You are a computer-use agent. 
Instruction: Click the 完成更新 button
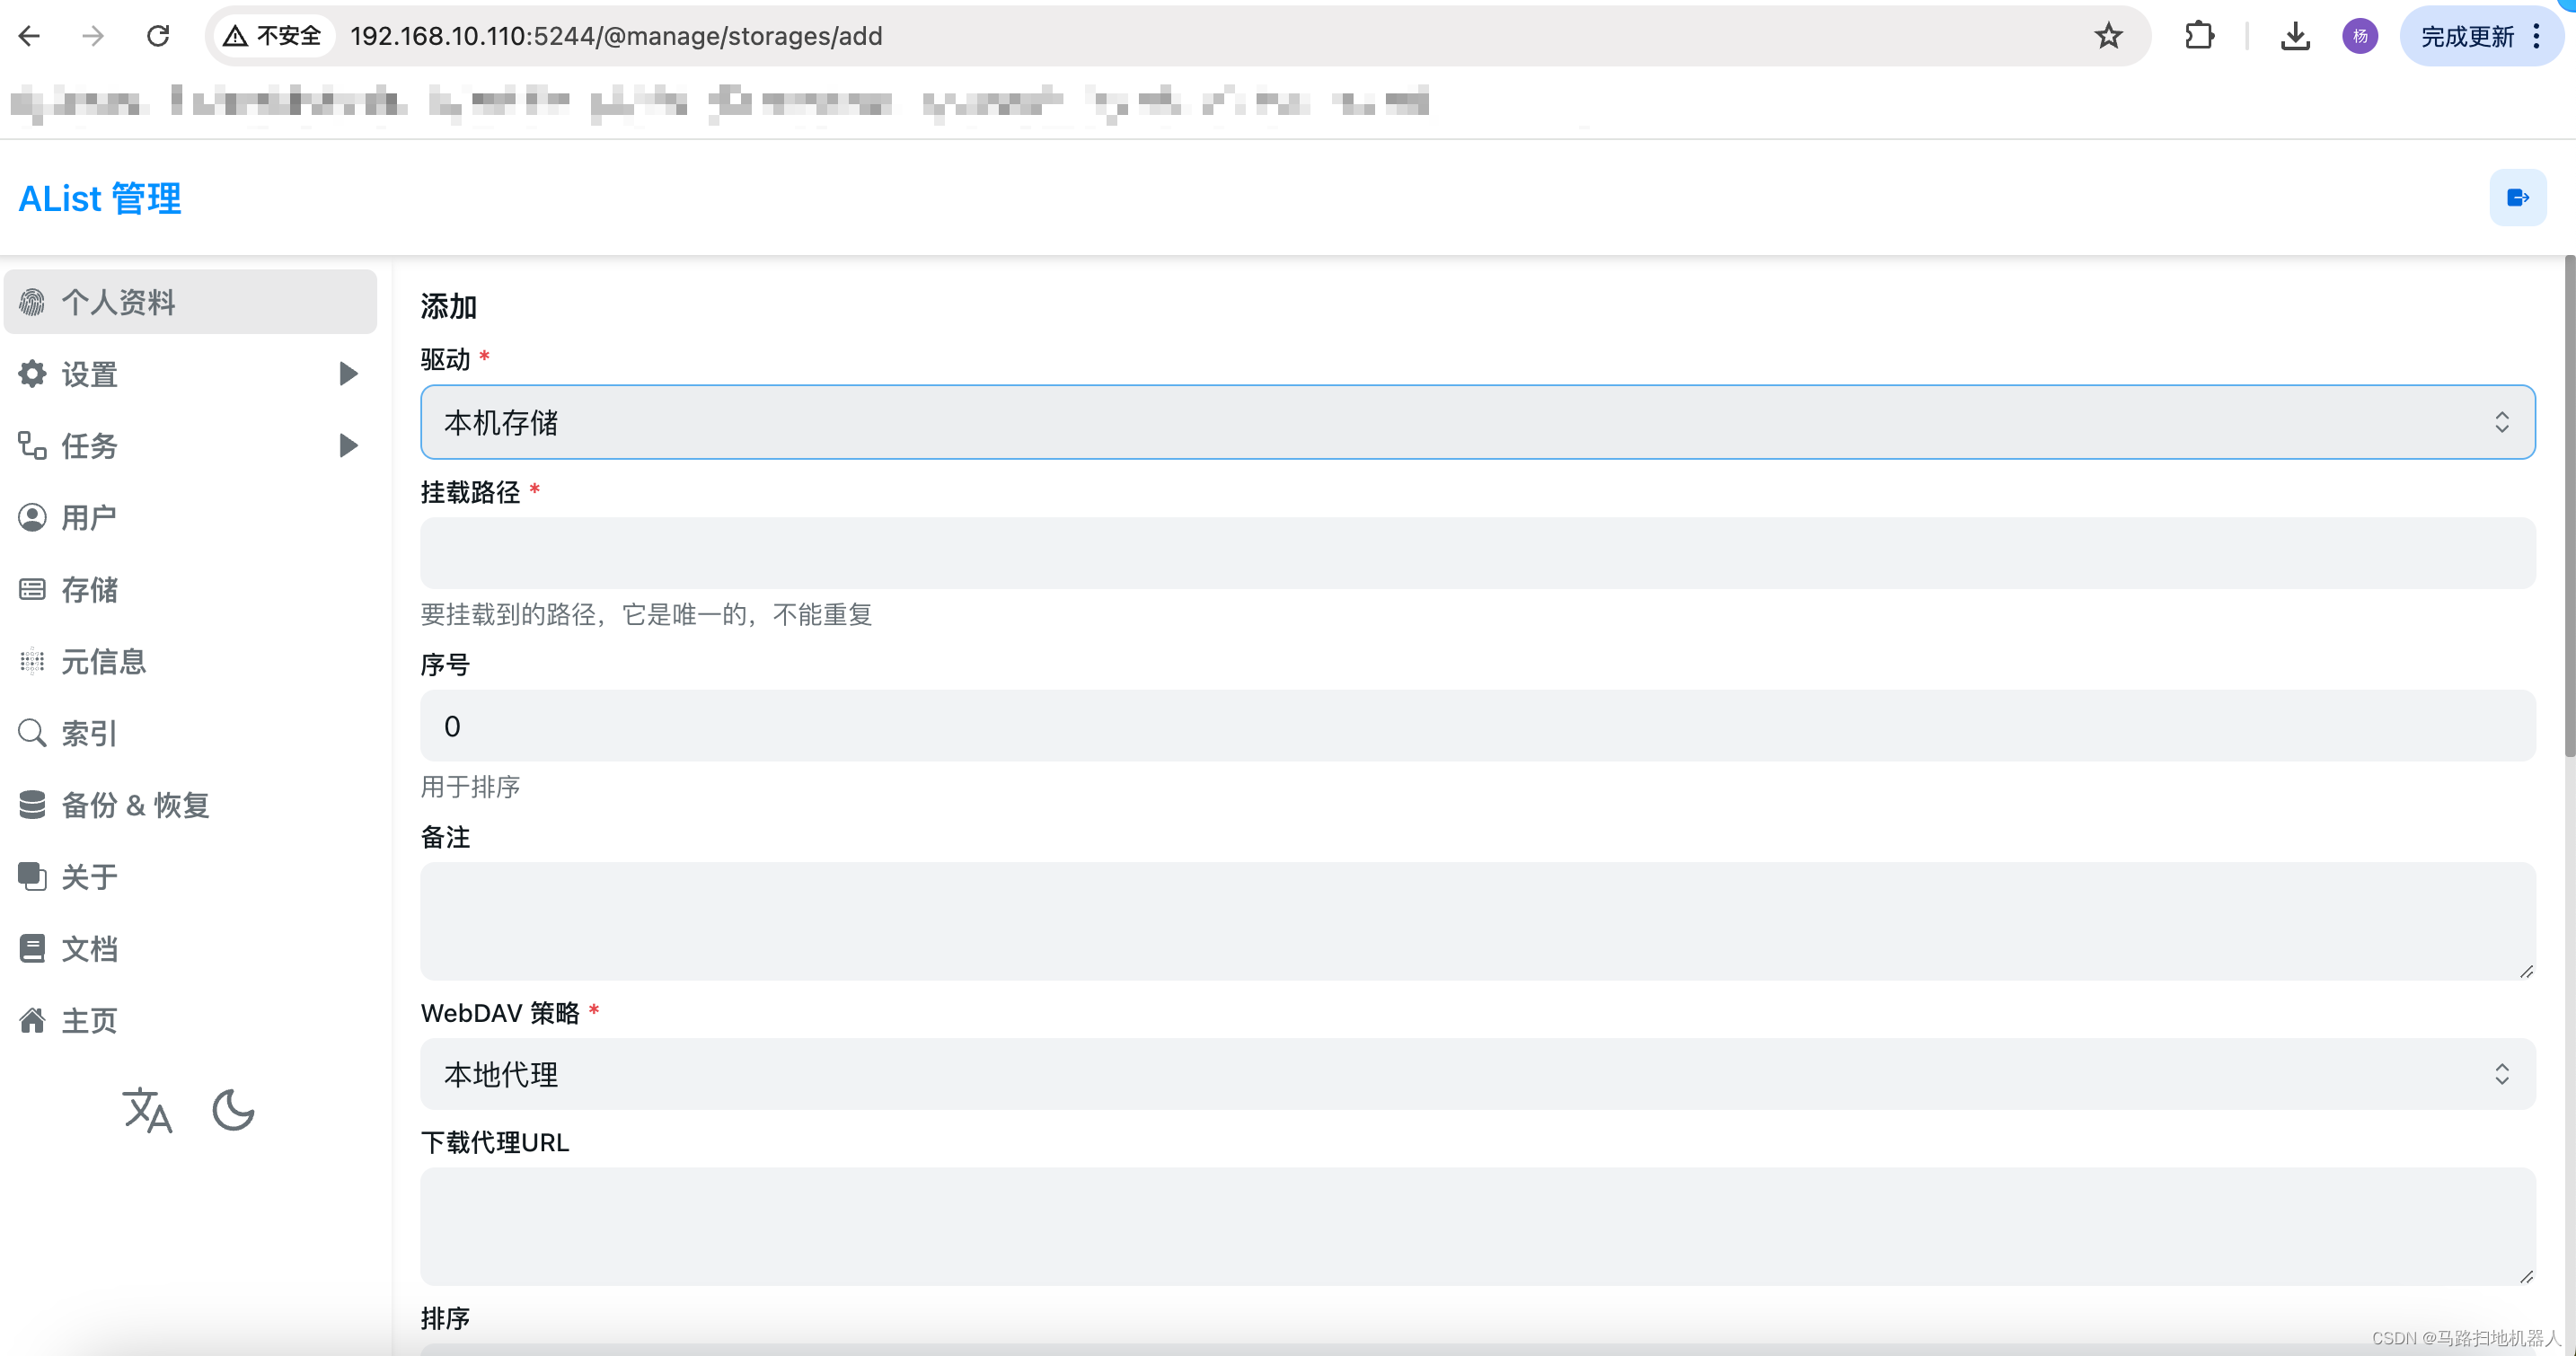pyautogui.click(x=2466, y=36)
